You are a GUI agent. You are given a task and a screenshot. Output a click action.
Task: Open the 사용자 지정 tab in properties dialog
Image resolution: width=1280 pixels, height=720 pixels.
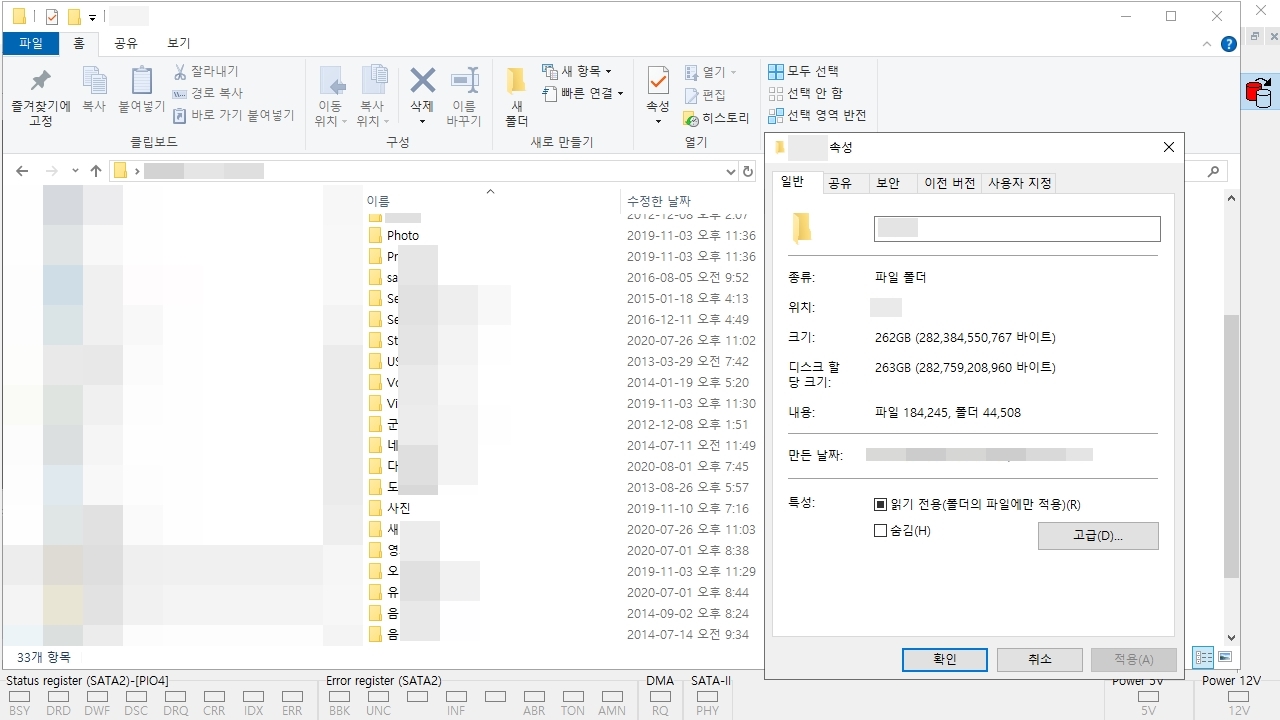tap(1020, 183)
